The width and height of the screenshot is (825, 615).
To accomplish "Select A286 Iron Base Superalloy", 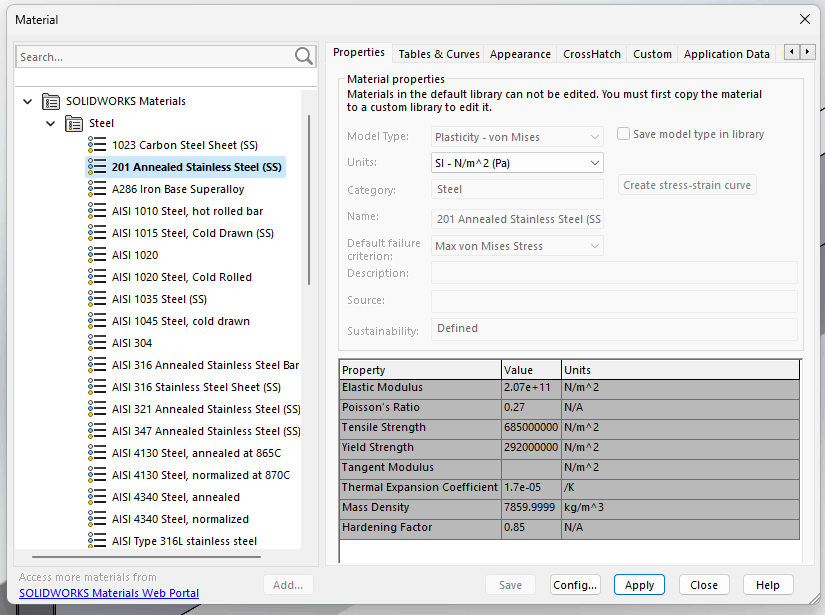I will click(x=178, y=189).
